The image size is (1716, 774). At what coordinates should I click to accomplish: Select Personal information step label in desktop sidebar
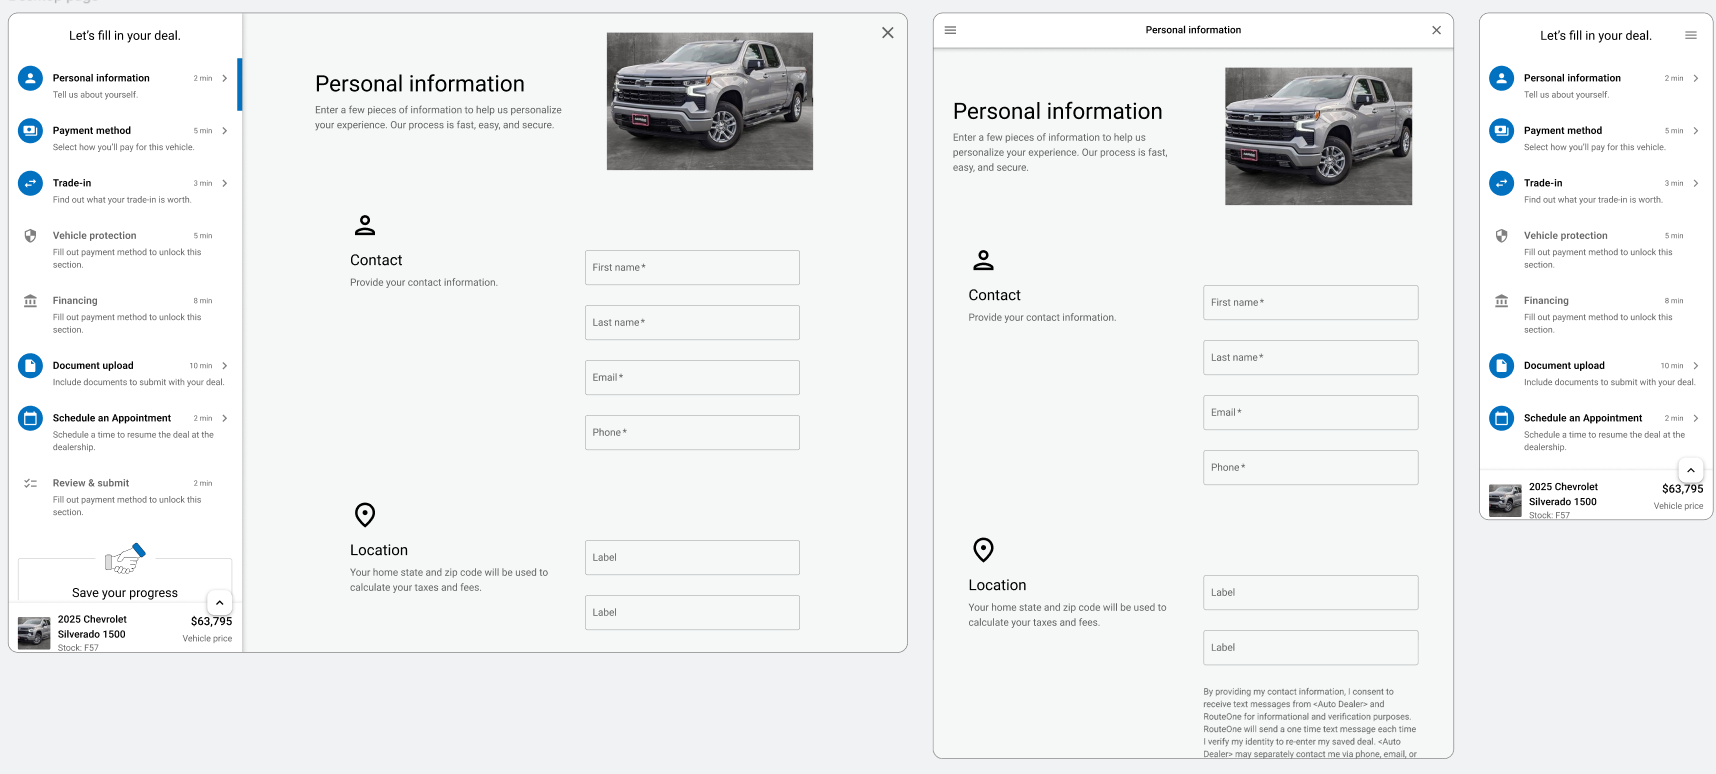point(101,78)
